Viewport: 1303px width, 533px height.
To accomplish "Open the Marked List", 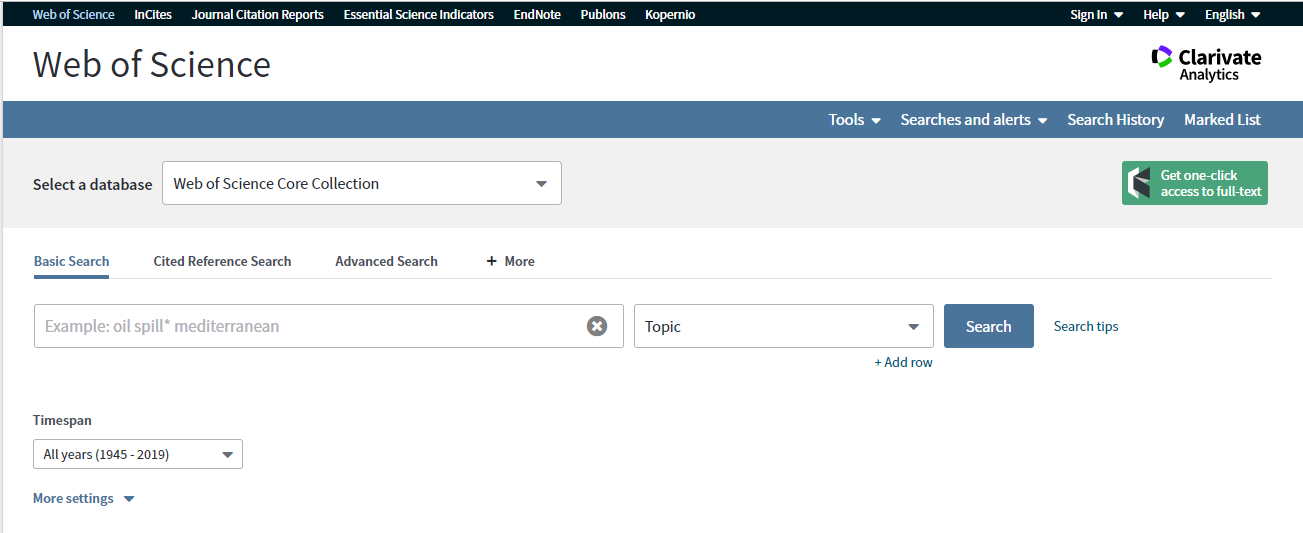I will pyautogui.click(x=1222, y=120).
